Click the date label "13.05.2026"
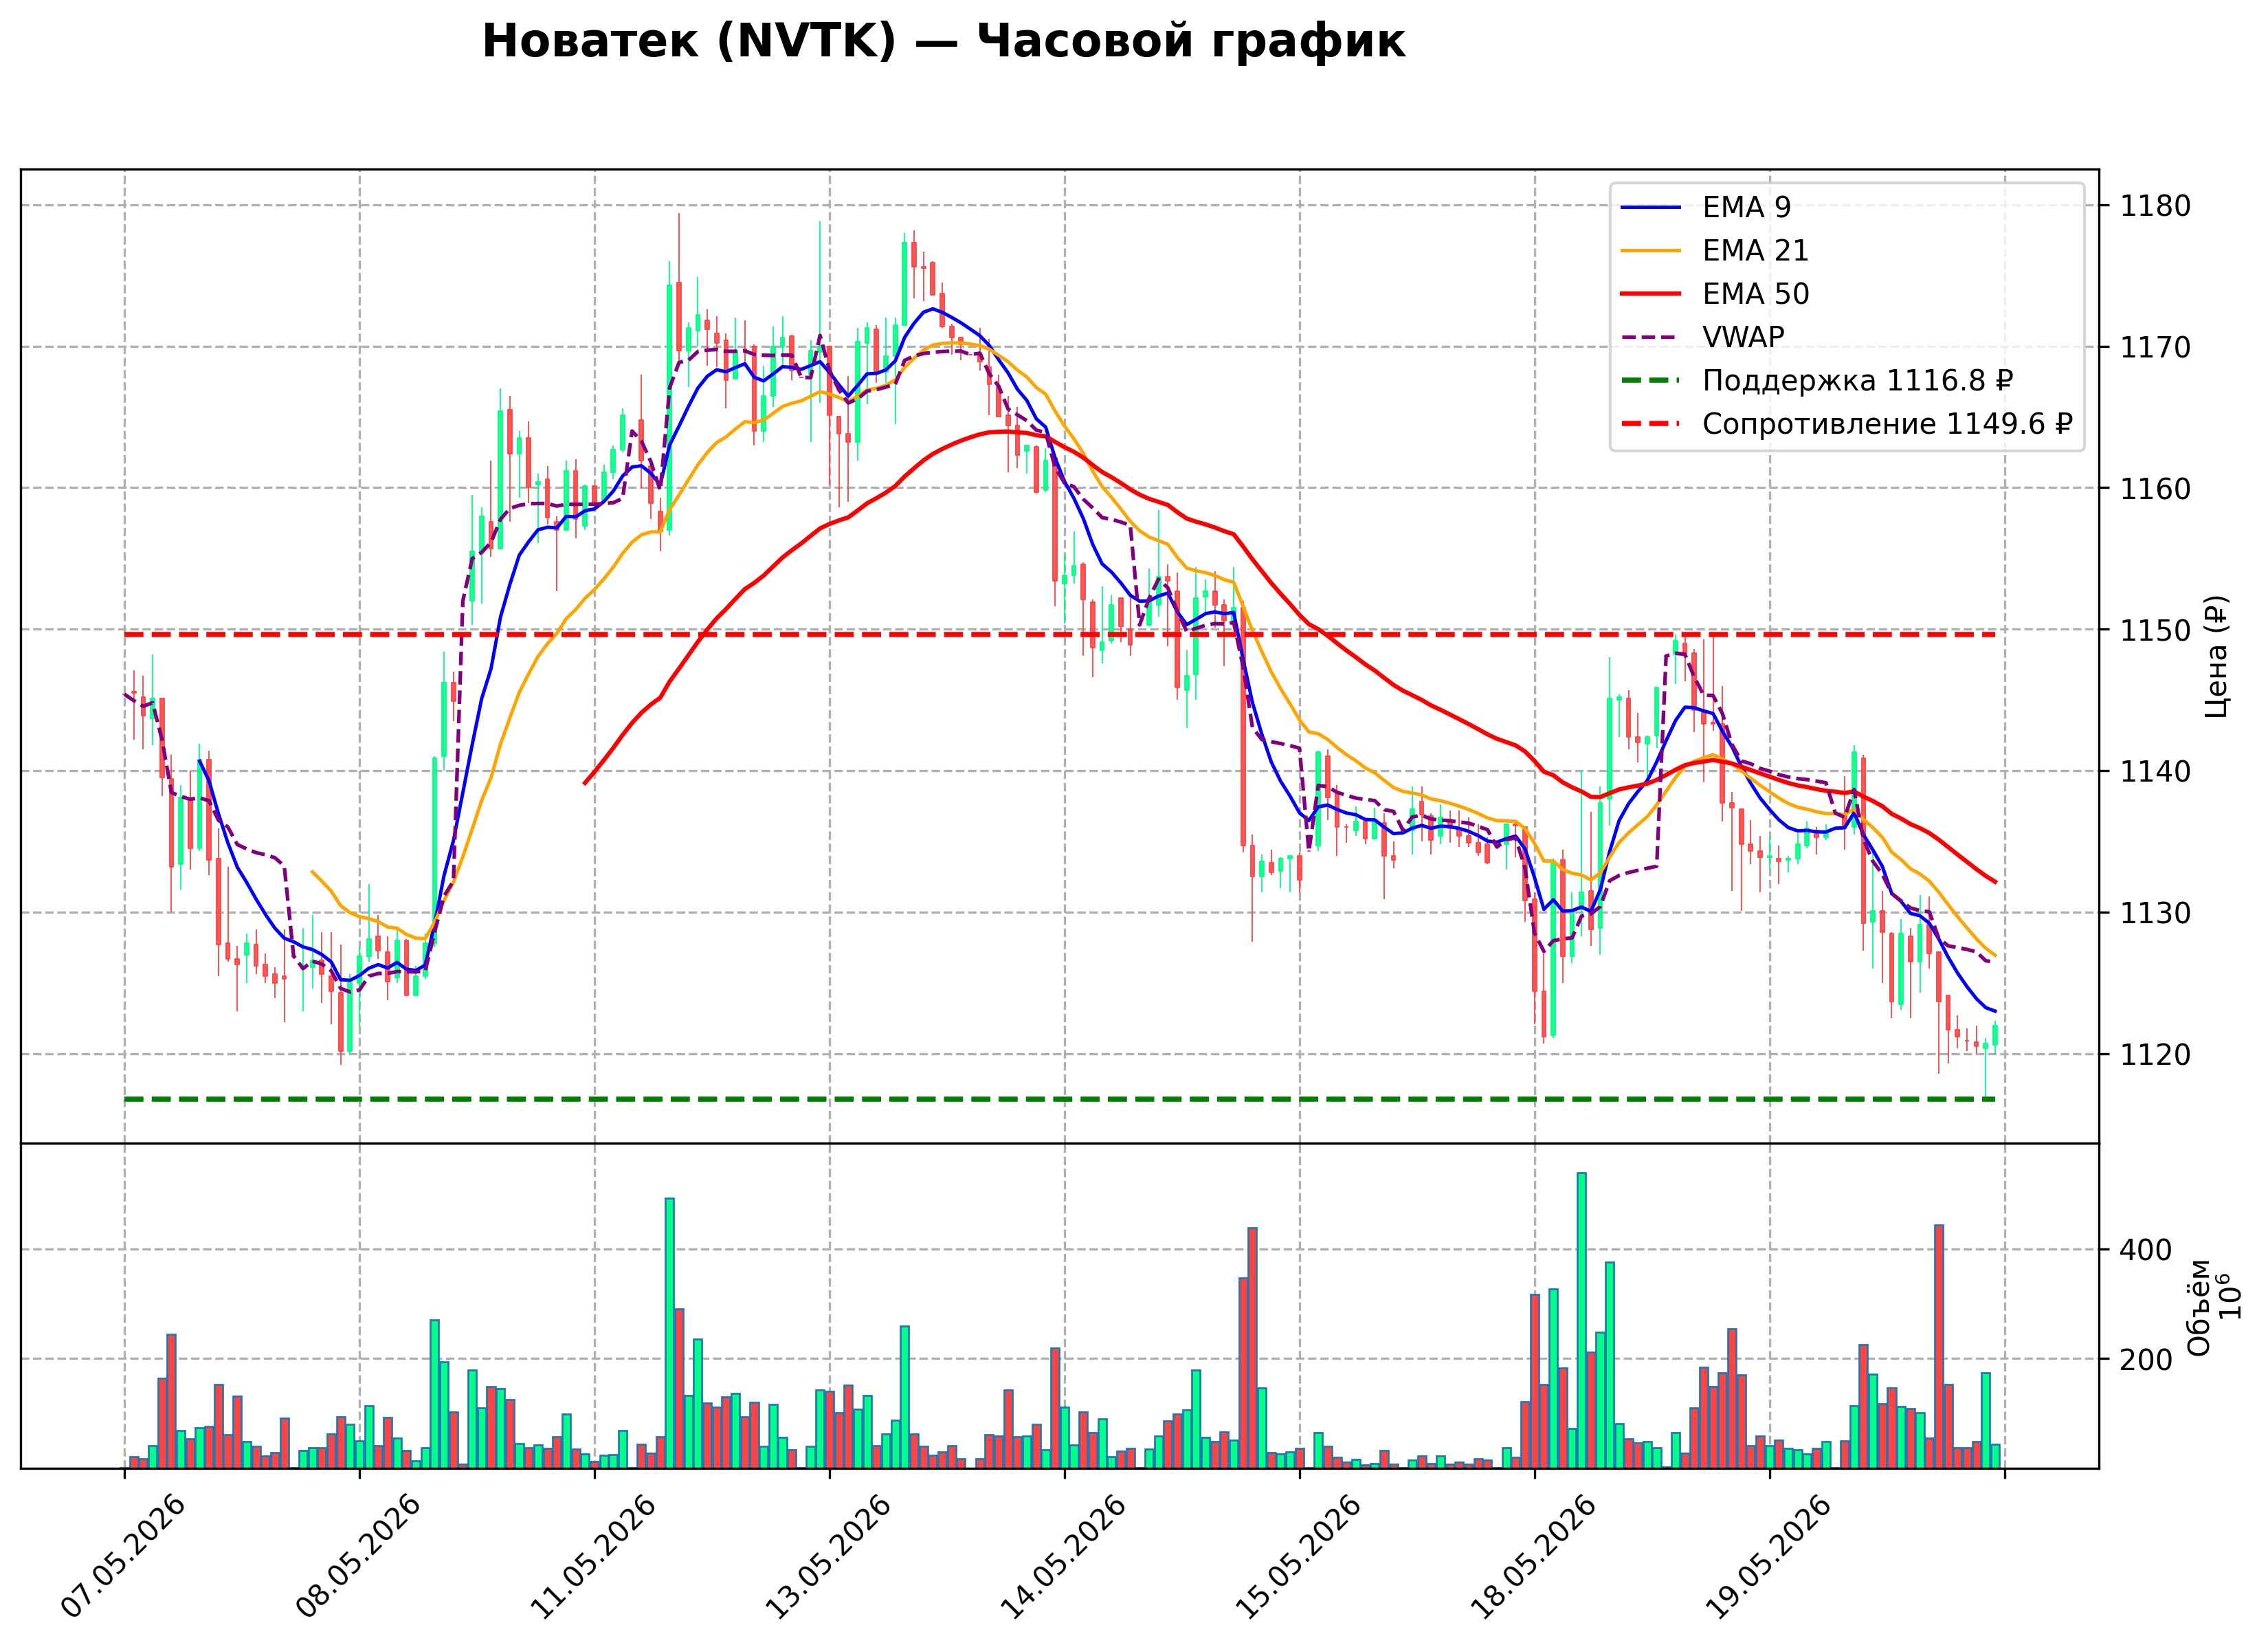Viewport: 2268px width, 1645px height. point(828,1557)
